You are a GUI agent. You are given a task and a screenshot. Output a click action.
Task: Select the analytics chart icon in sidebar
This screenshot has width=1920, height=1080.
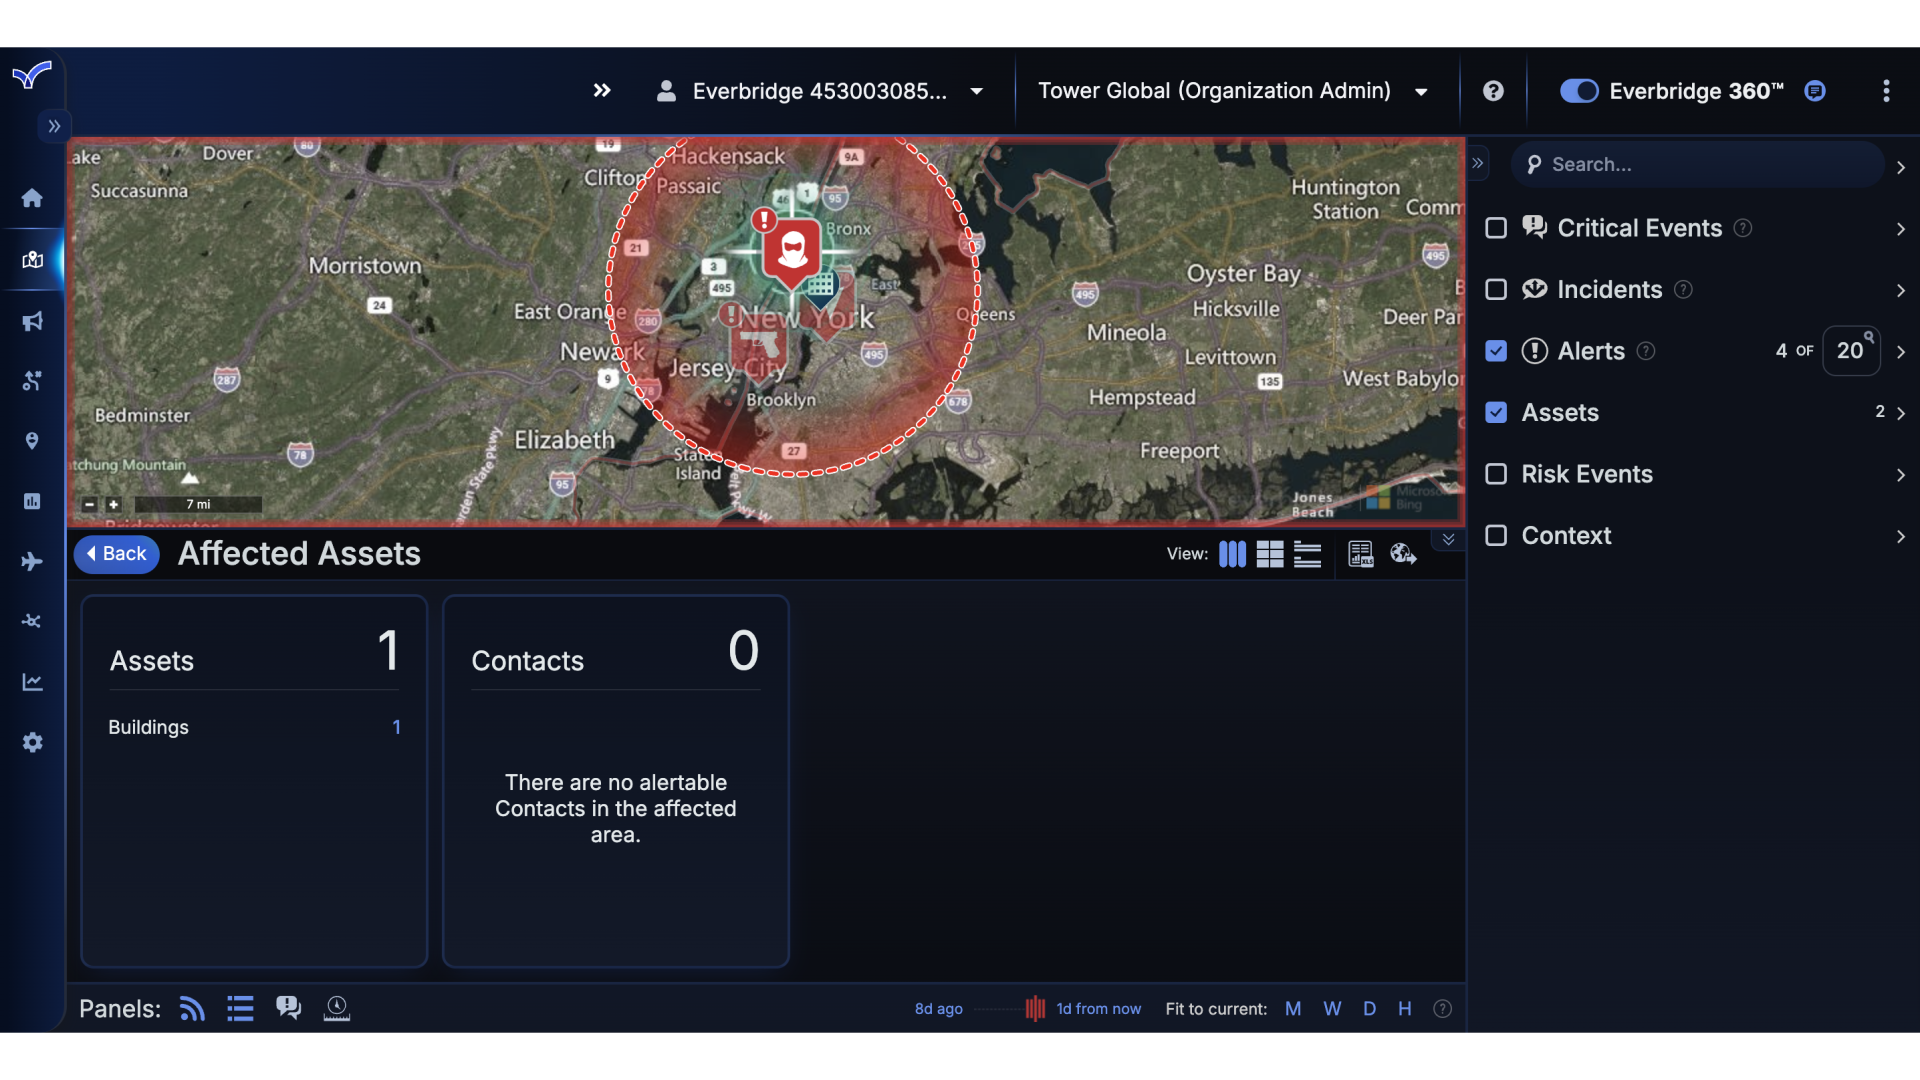32,682
